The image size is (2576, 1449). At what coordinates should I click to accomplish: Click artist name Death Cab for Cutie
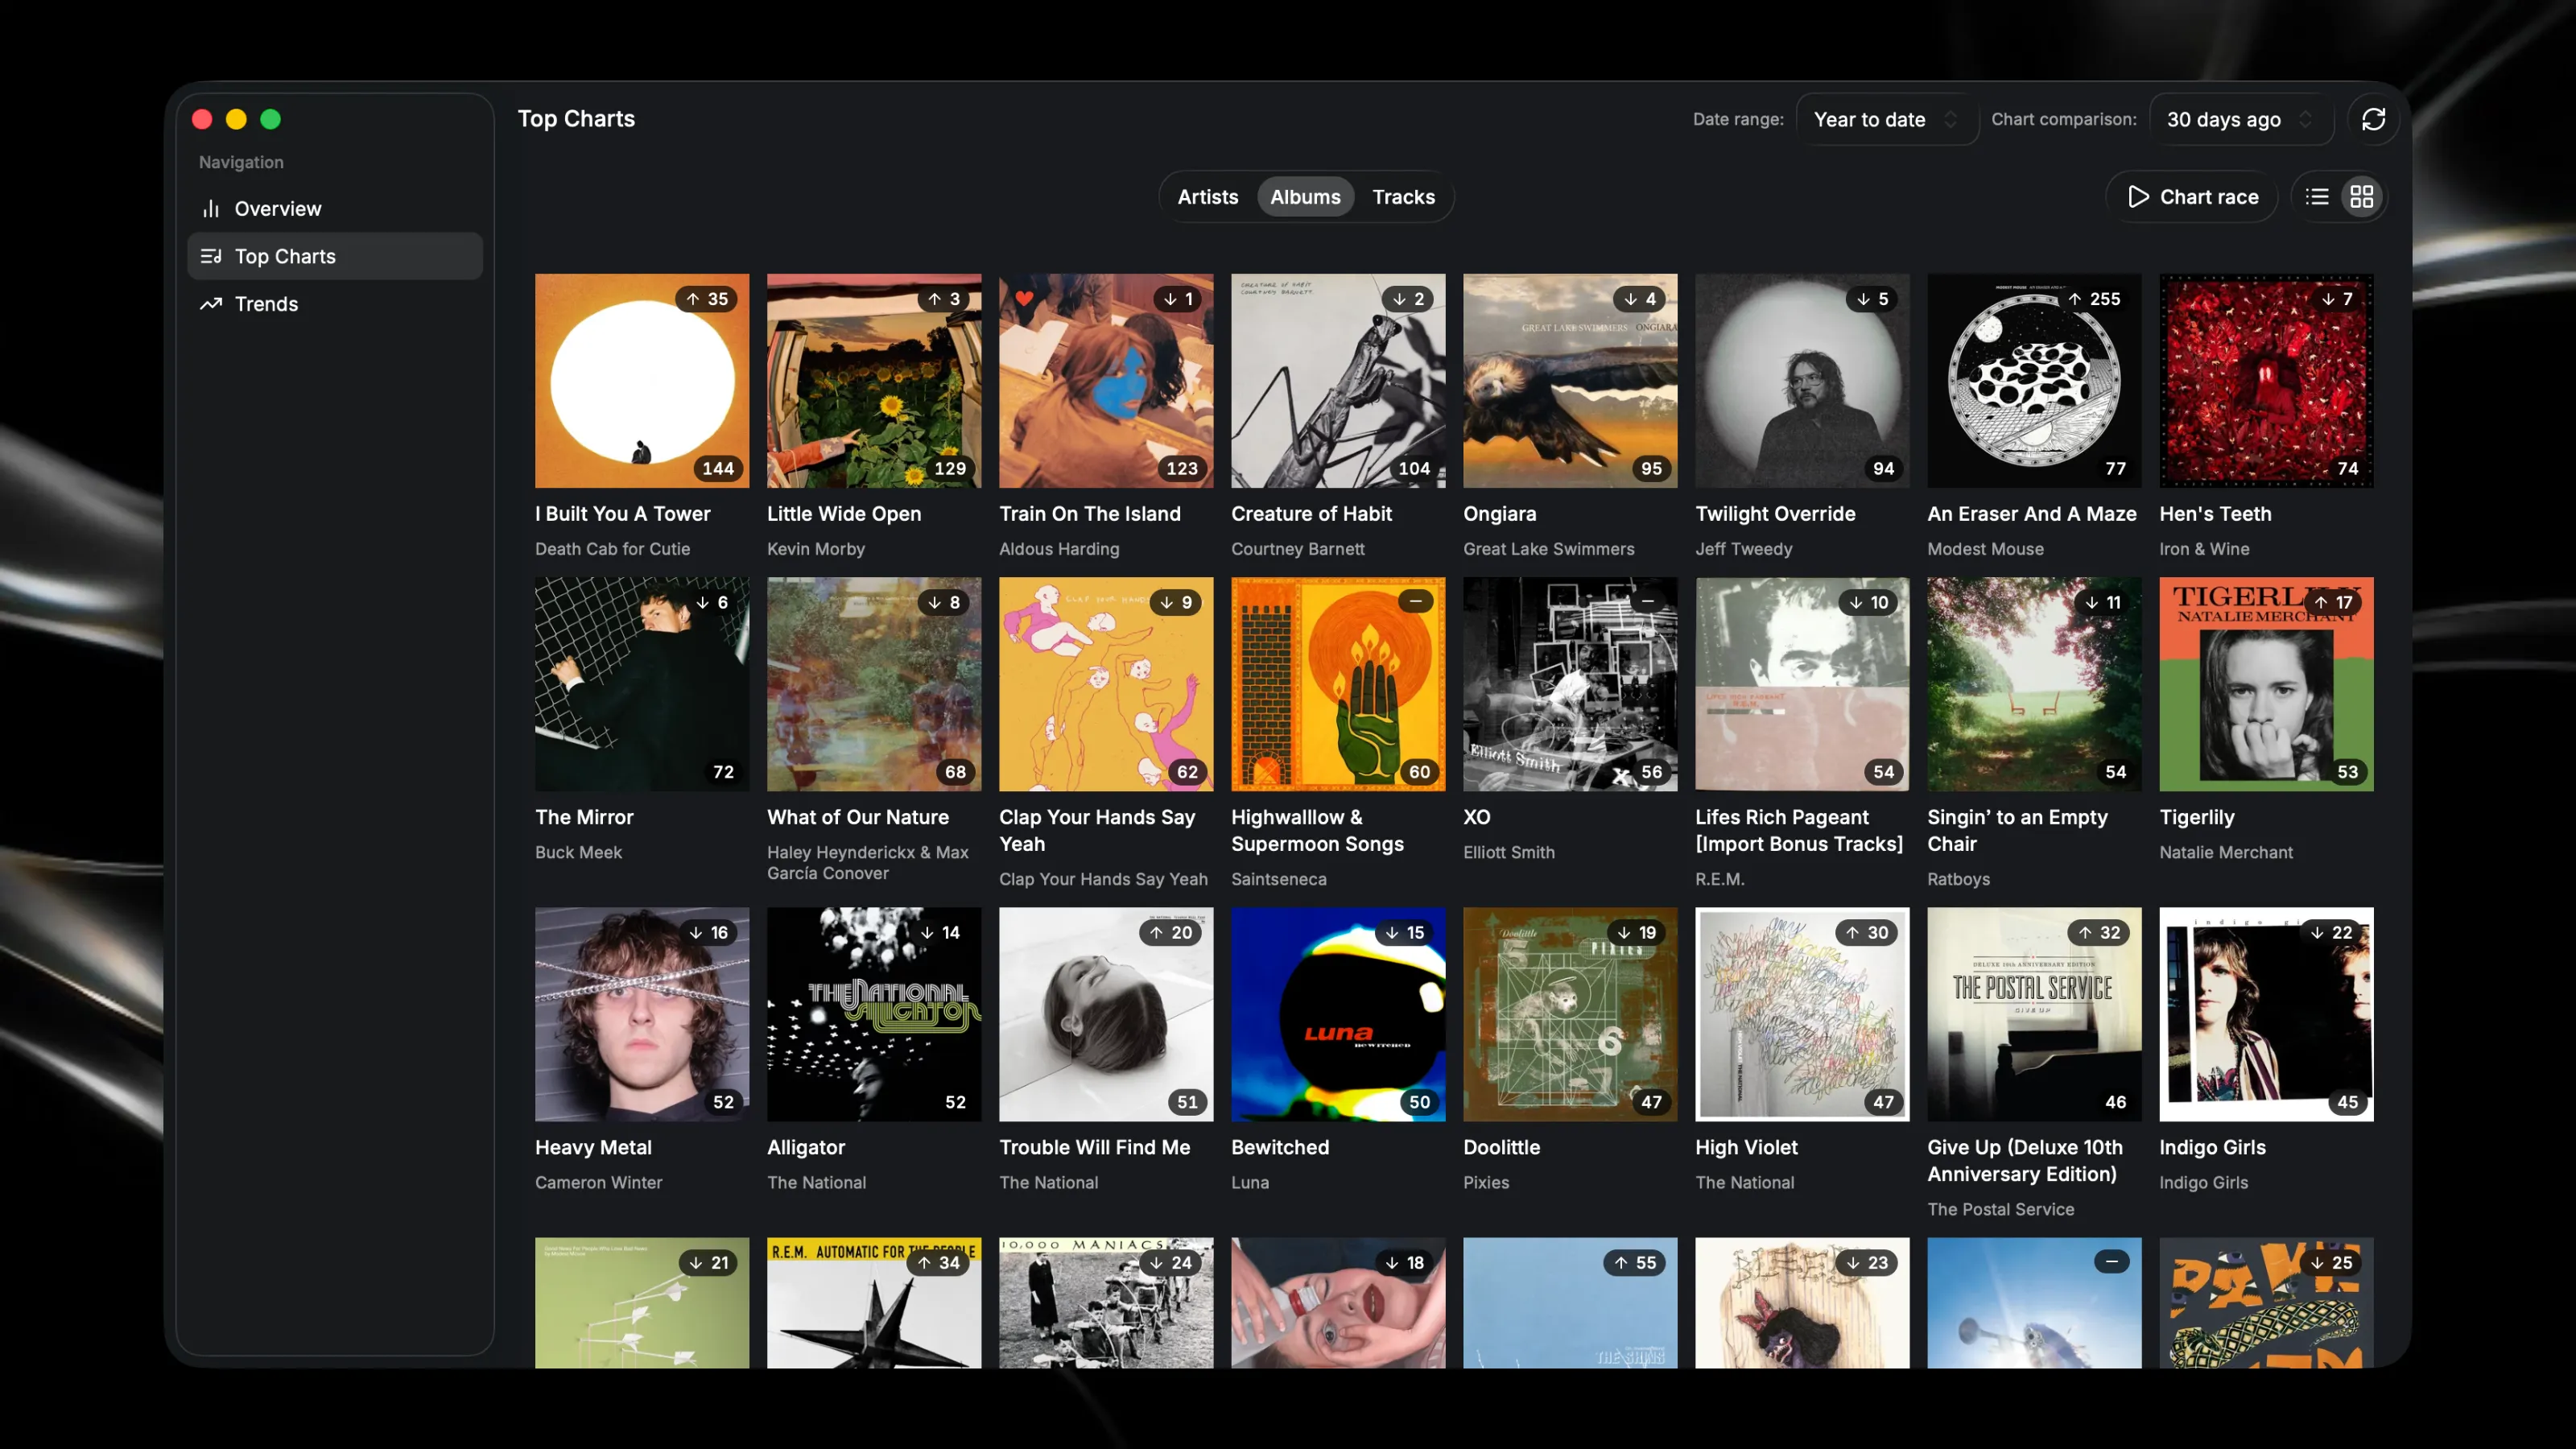pyautogui.click(x=612, y=548)
